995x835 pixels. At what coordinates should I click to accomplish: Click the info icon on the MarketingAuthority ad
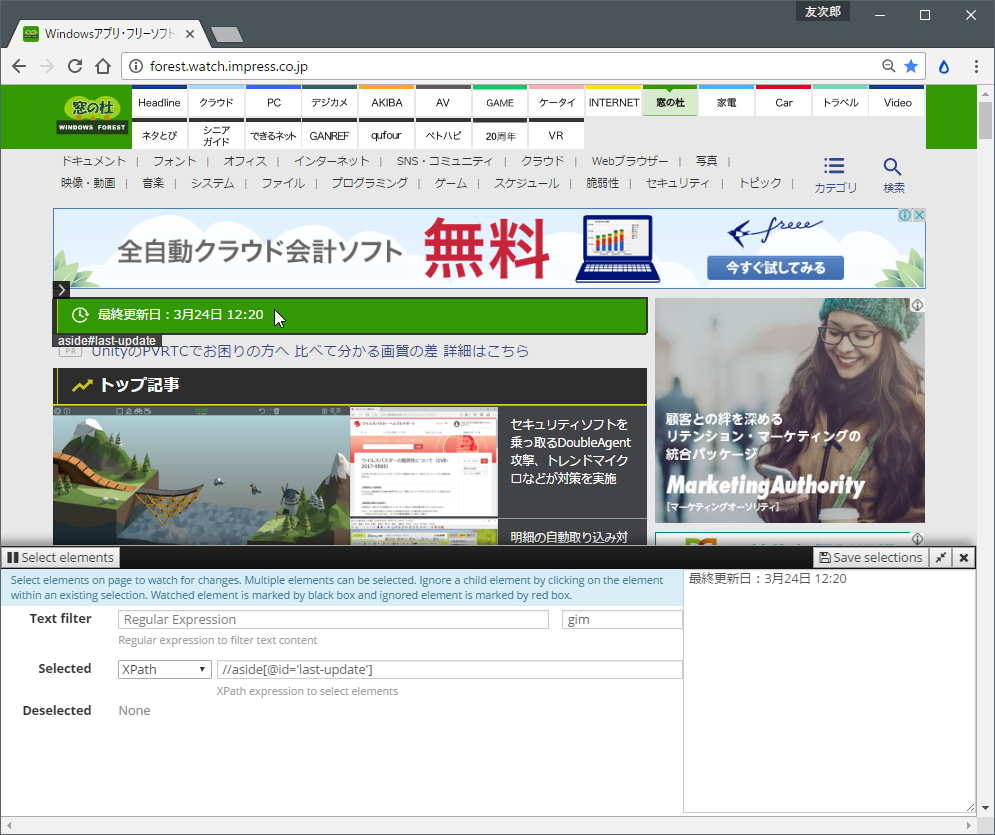tap(916, 304)
